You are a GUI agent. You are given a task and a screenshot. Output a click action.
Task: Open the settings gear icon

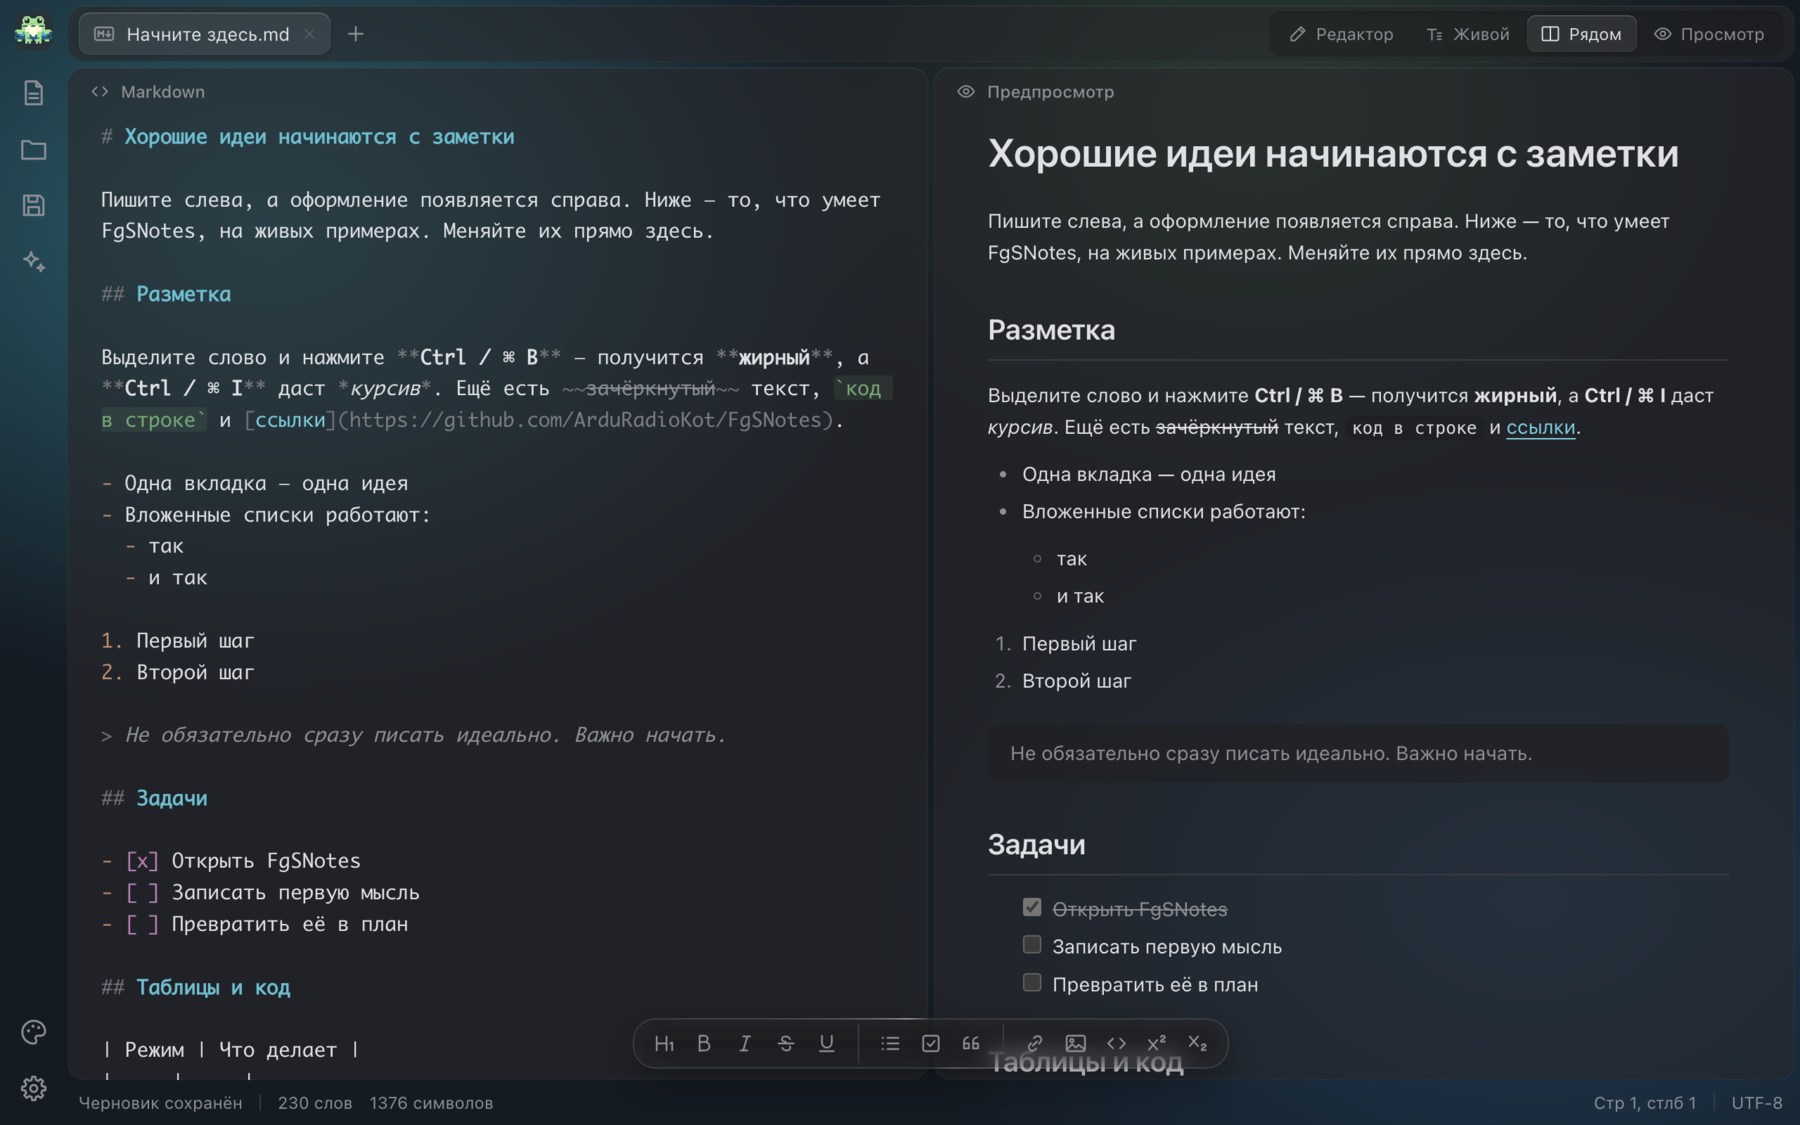pyautogui.click(x=33, y=1088)
